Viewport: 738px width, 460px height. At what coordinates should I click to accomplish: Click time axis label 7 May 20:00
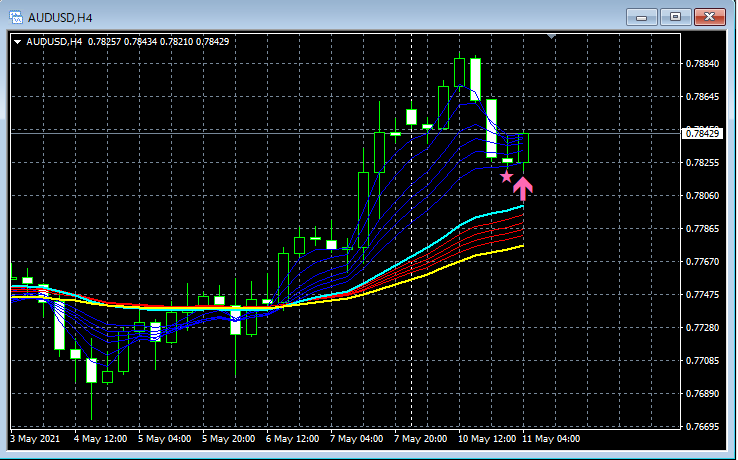pos(420,439)
